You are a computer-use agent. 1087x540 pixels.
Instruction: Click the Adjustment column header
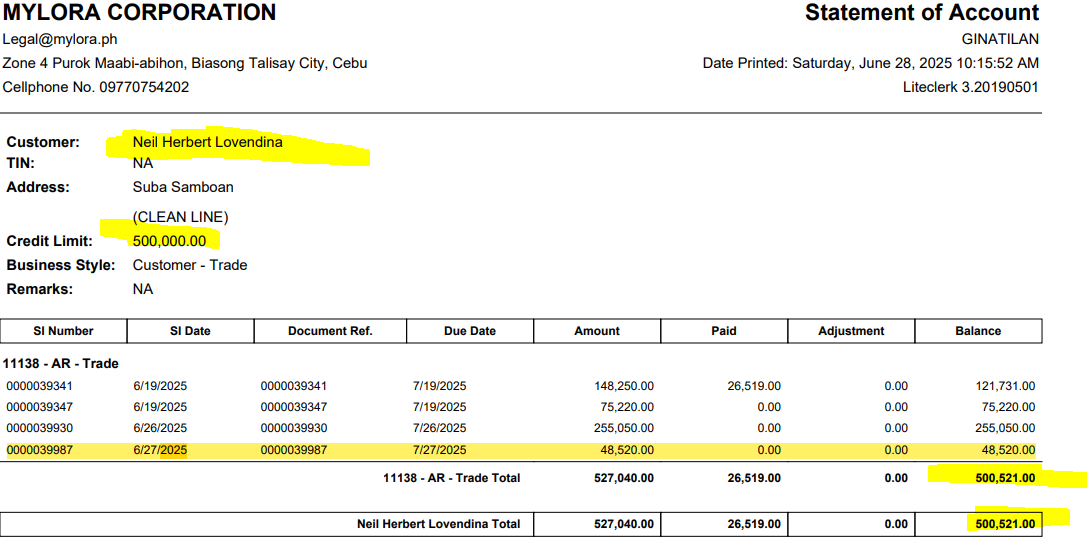tap(851, 331)
